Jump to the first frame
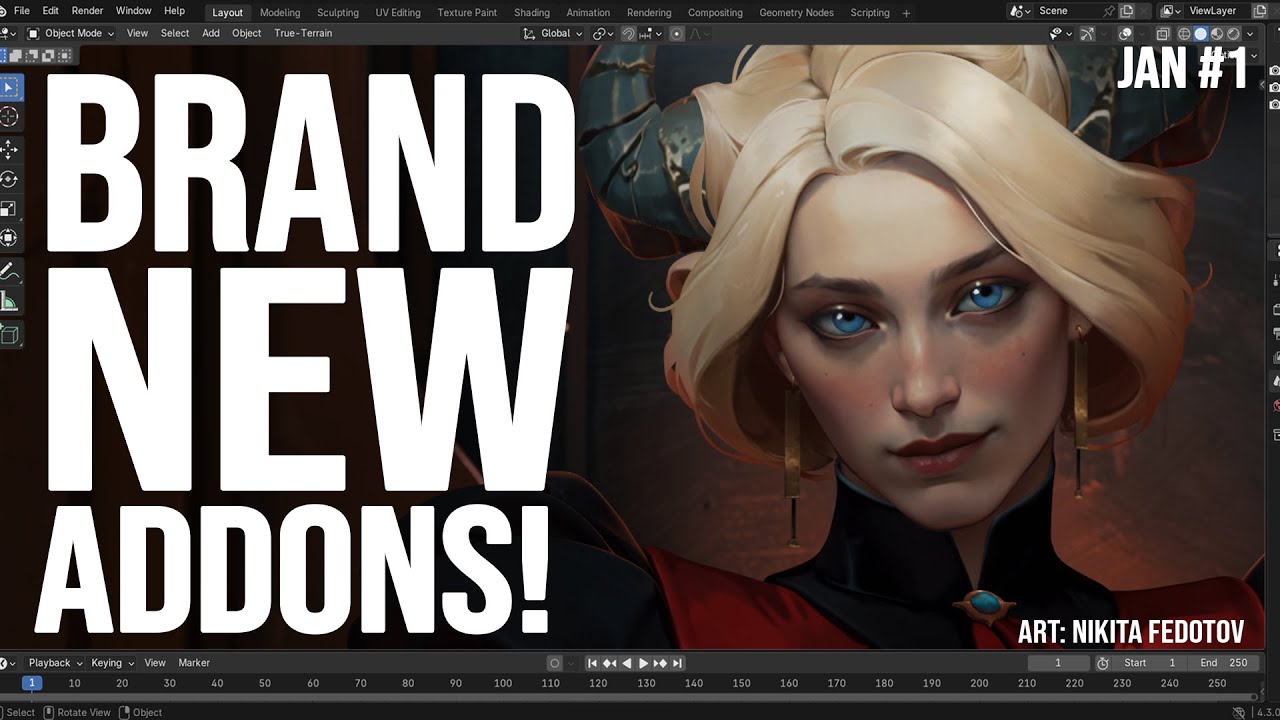 click(x=593, y=663)
